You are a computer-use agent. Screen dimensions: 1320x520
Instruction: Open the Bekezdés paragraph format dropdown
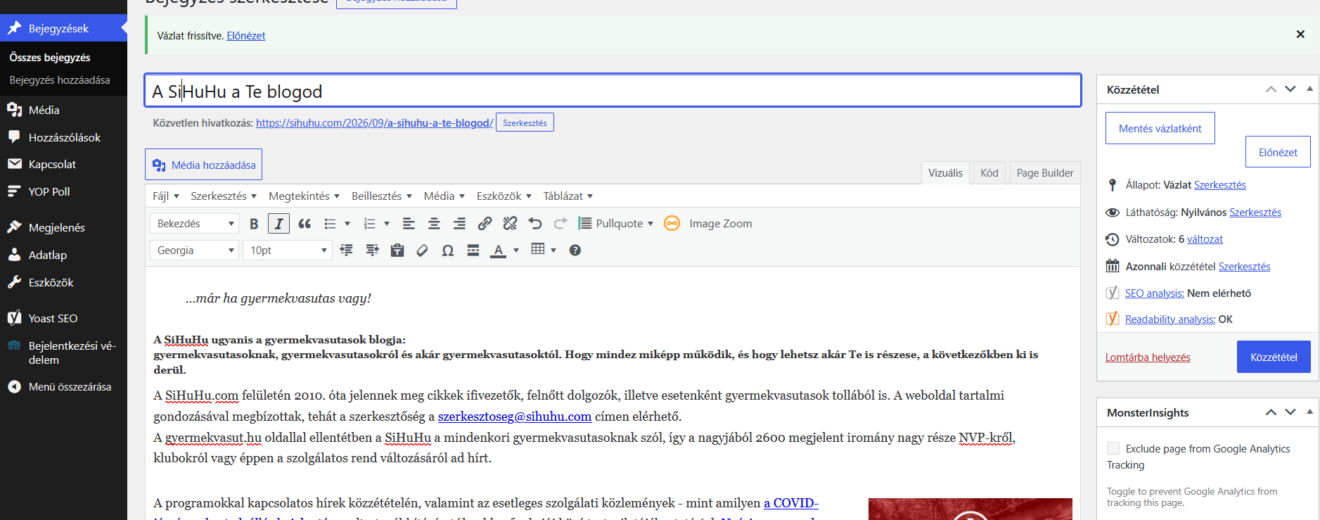[195, 224]
